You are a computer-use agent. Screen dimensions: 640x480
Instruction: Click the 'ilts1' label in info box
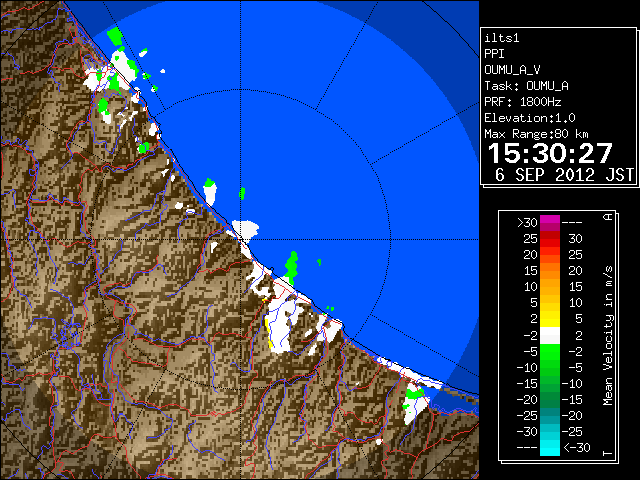(502, 38)
